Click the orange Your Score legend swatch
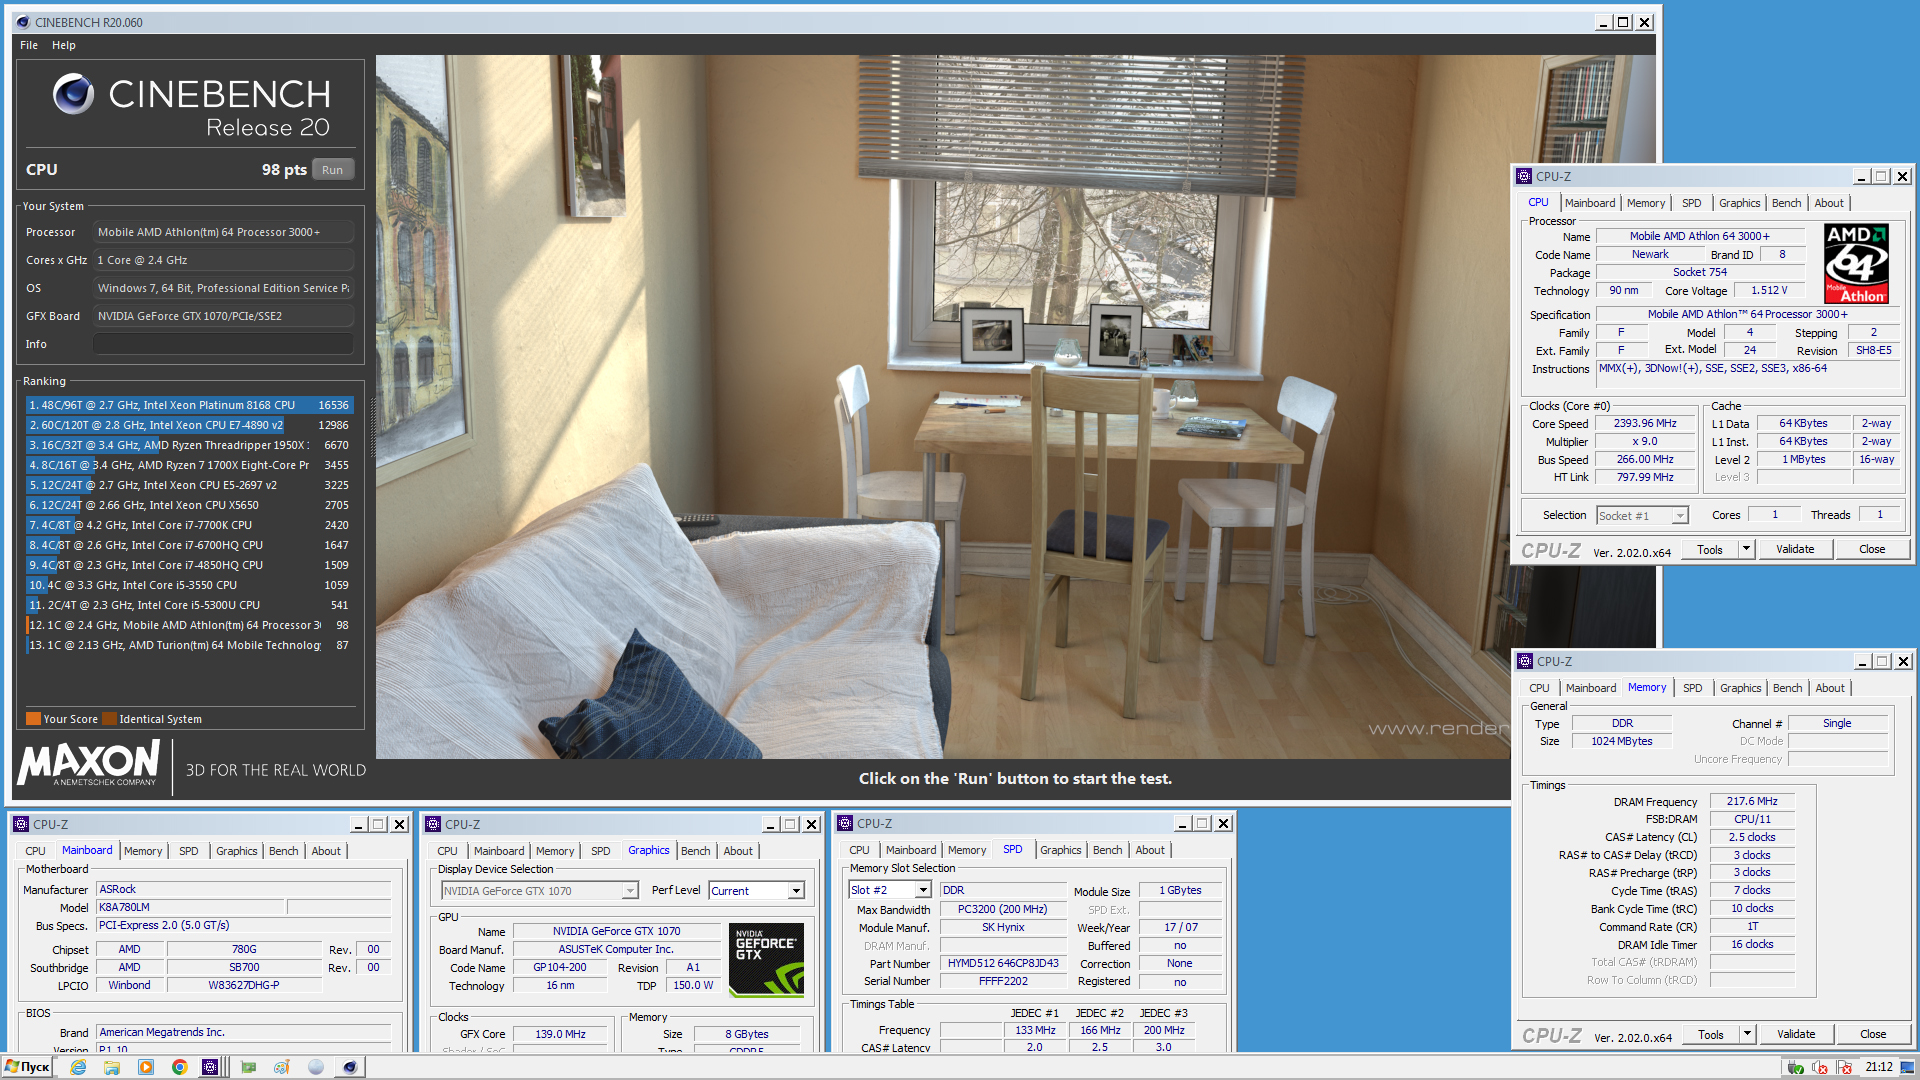The width and height of the screenshot is (1920, 1080). click(x=33, y=719)
